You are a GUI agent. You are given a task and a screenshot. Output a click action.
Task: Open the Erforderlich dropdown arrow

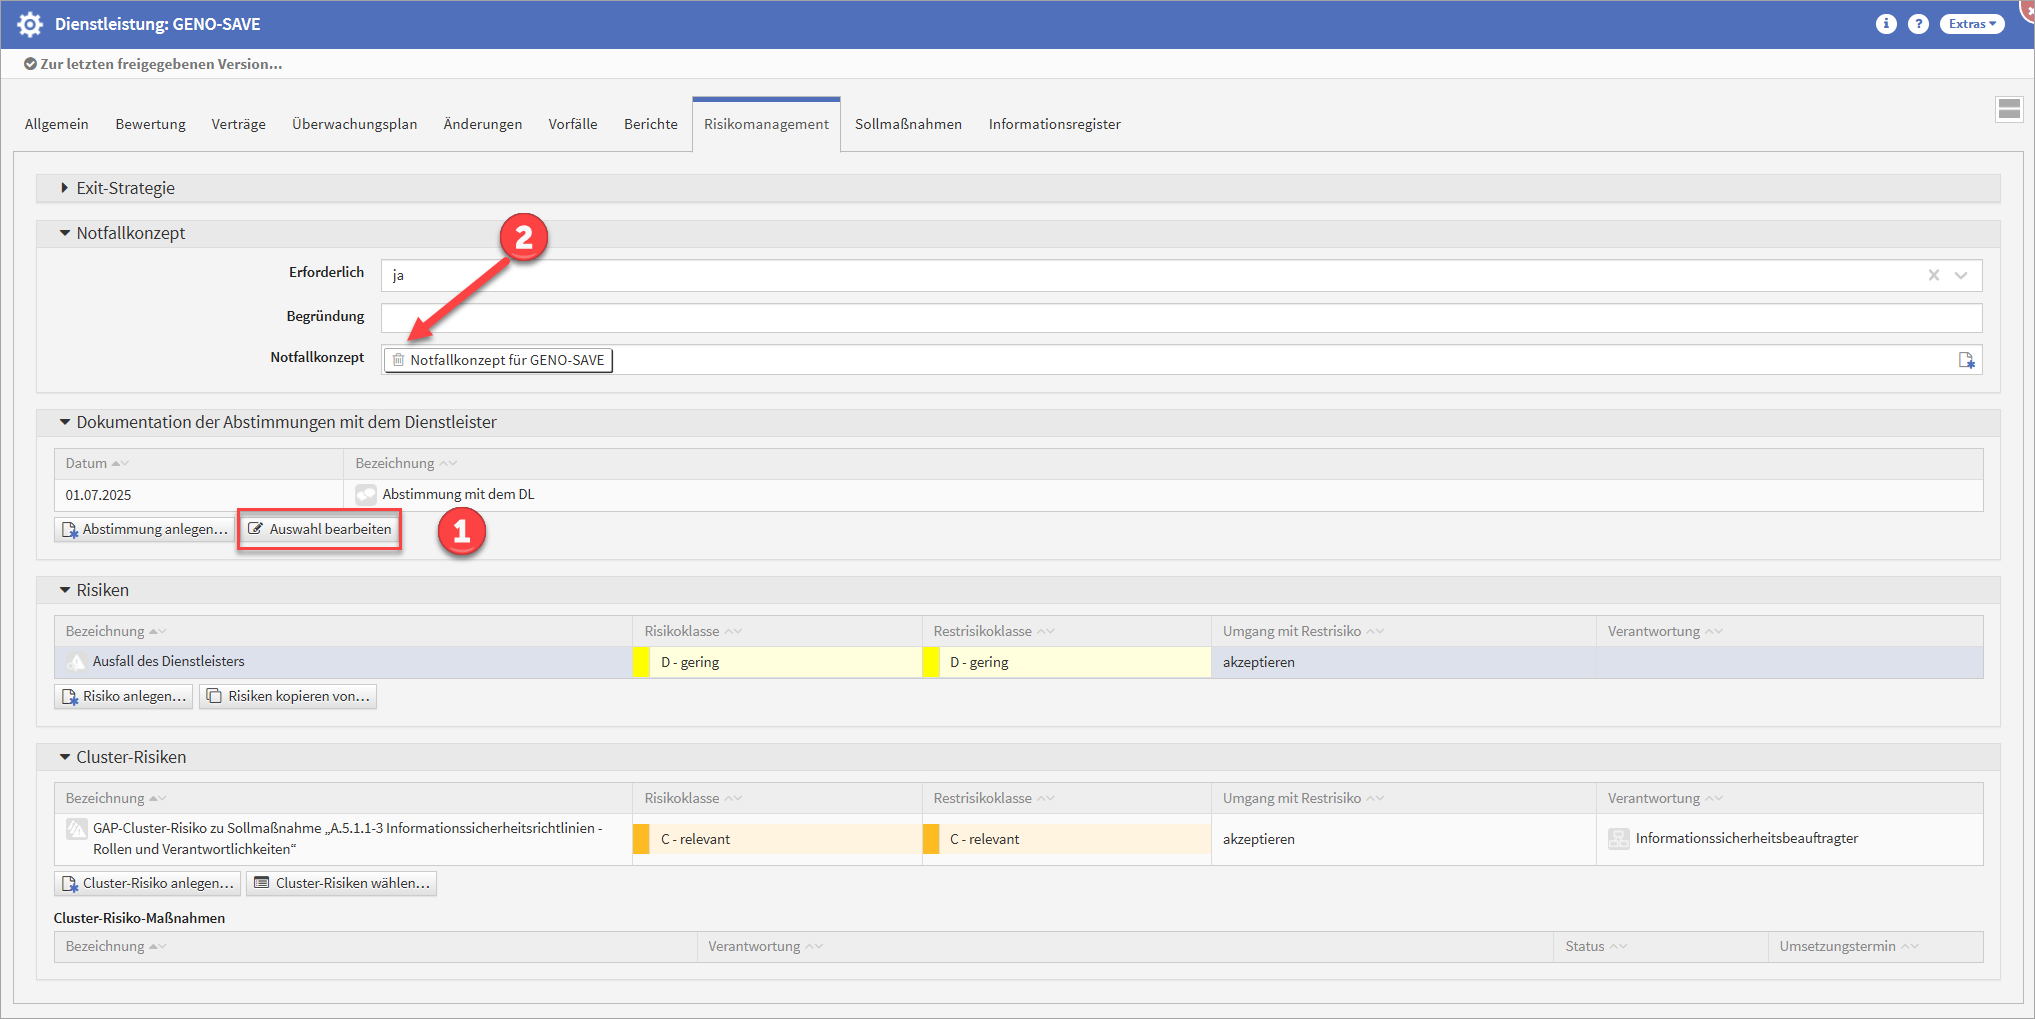click(x=1961, y=275)
